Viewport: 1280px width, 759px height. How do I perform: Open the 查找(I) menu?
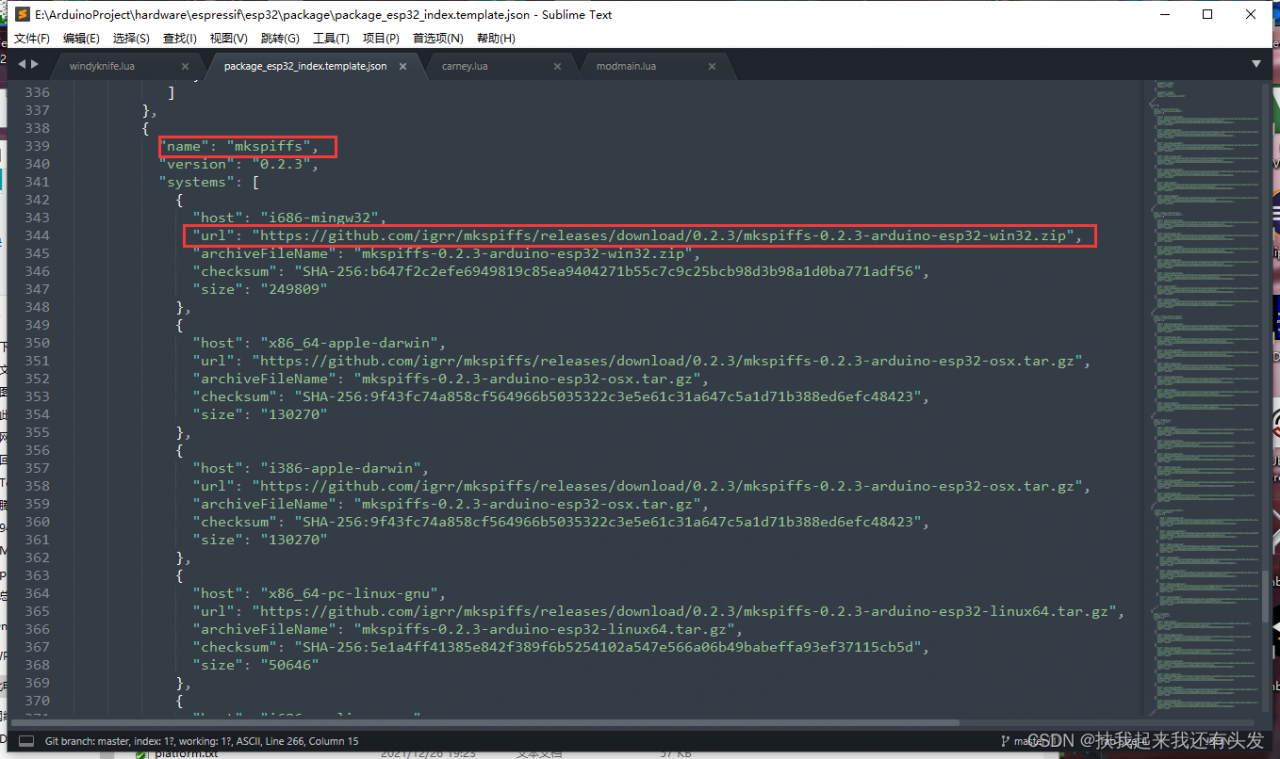180,38
